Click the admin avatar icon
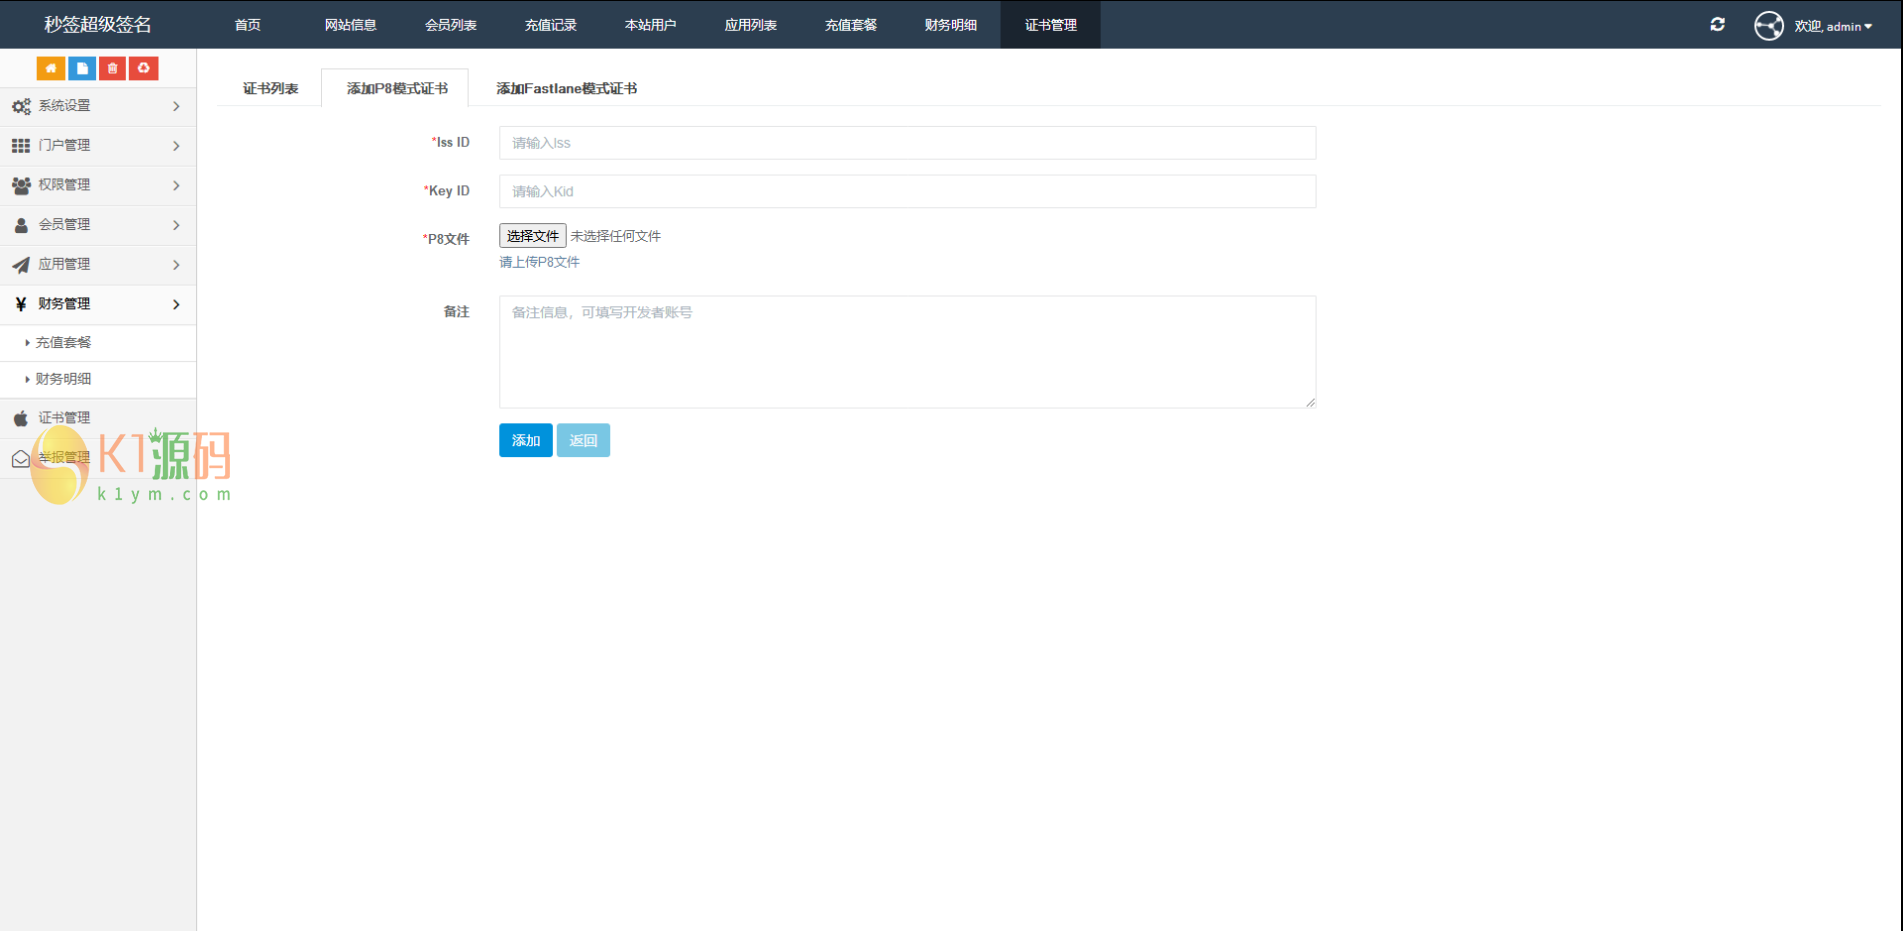Image resolution: width=1903 pixels, height=931 pixels. point(1769,25)
